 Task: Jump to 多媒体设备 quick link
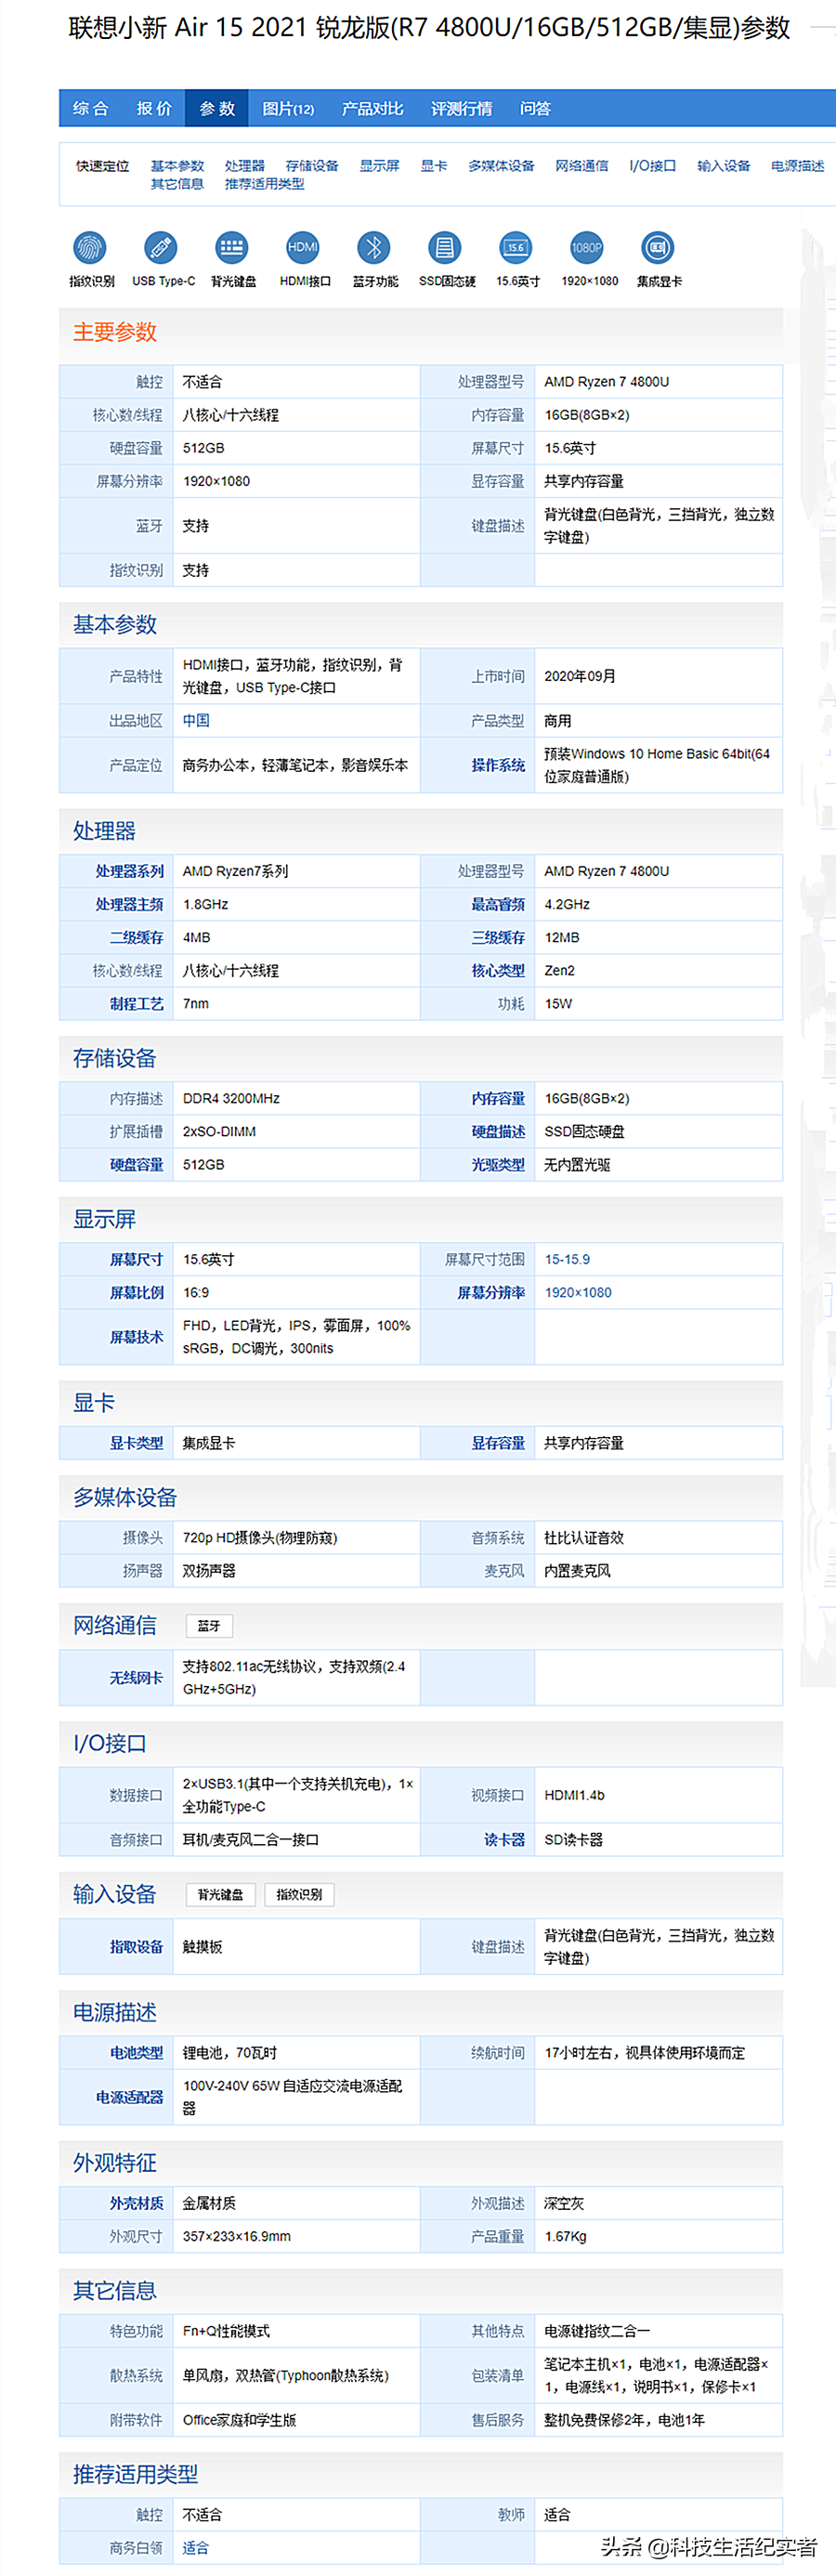(x=501, y=166)
